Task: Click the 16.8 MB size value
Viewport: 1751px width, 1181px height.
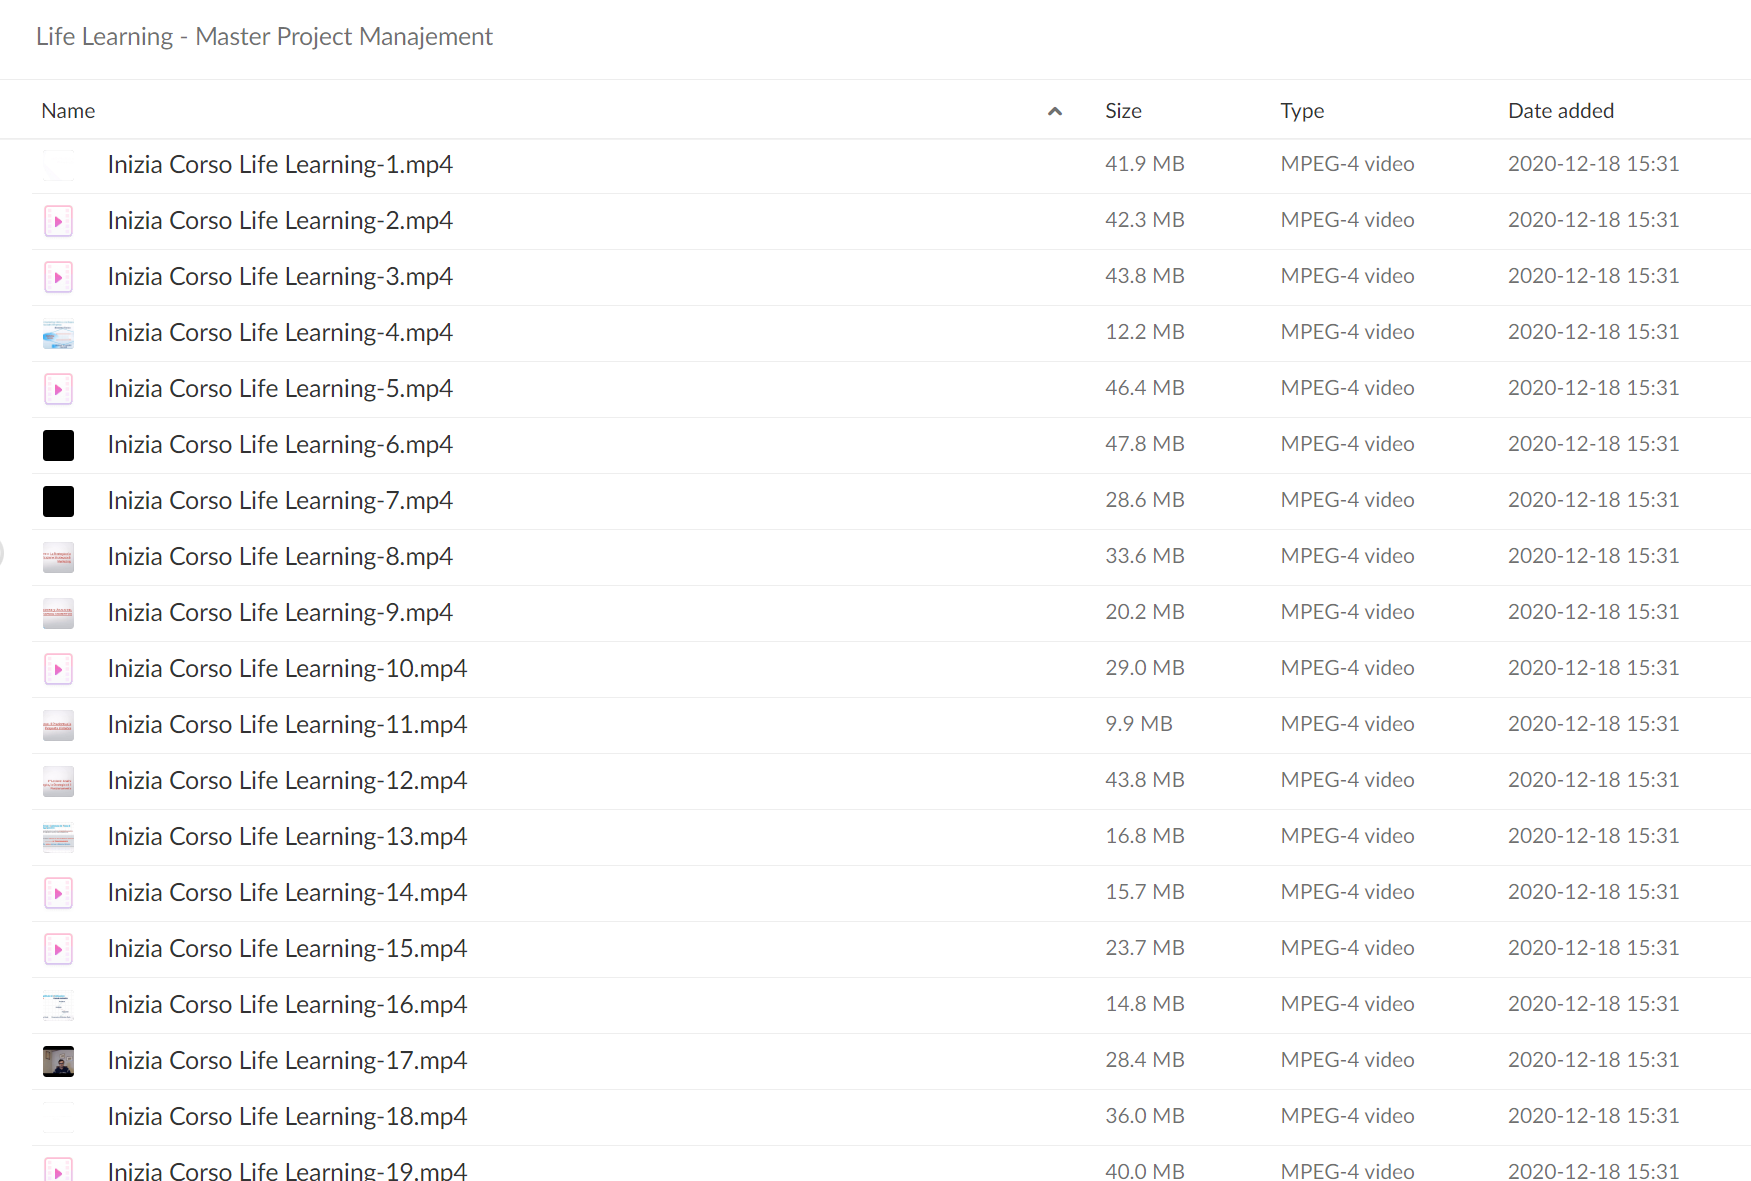Action: (1144, 836)
